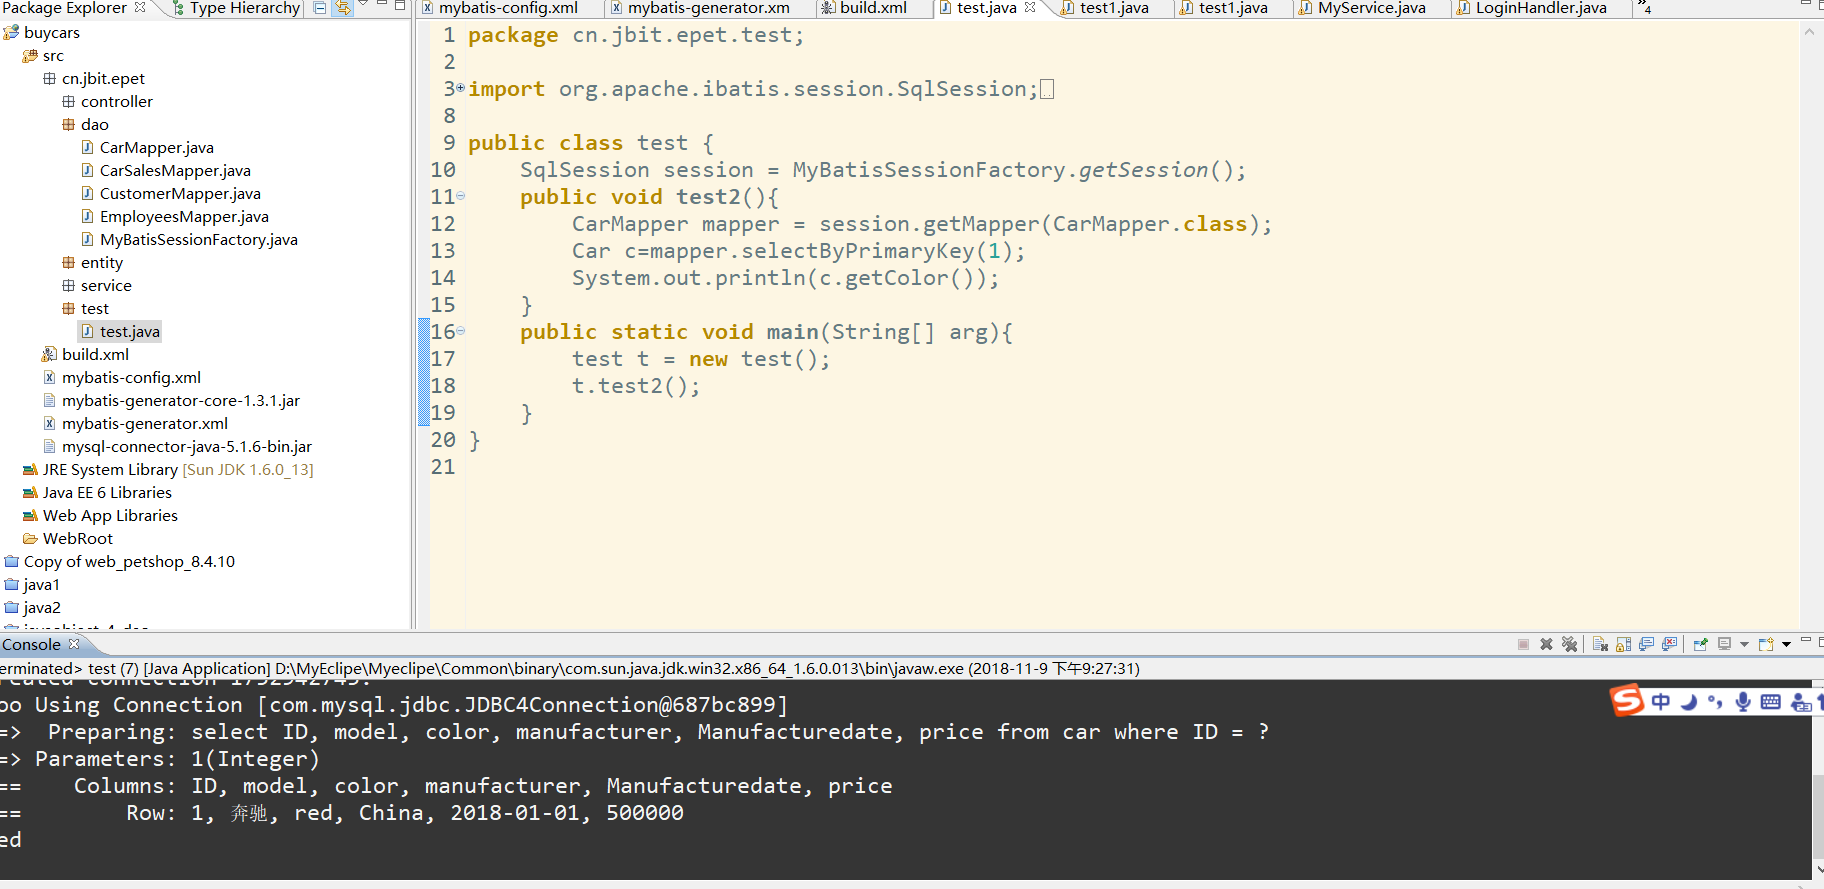Click Sogou soft keyboard icon
The image size is (1824, 889).
coord(1770,701)
